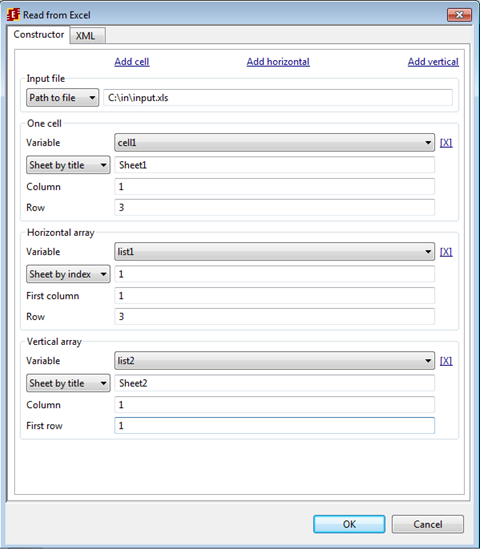Viewport: 482px width, 549px height.
Task: Click the Add horizontal link
Action: pos(278,62)
